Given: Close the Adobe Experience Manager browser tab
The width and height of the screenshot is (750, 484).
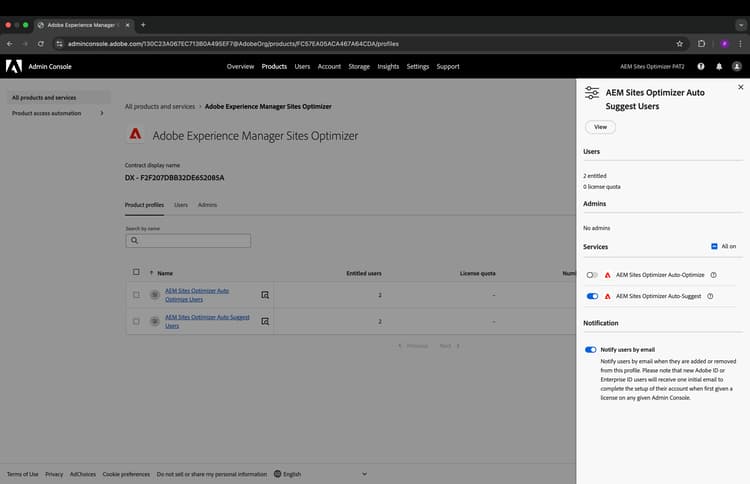Looking at the screenshot, I should 127,25.
